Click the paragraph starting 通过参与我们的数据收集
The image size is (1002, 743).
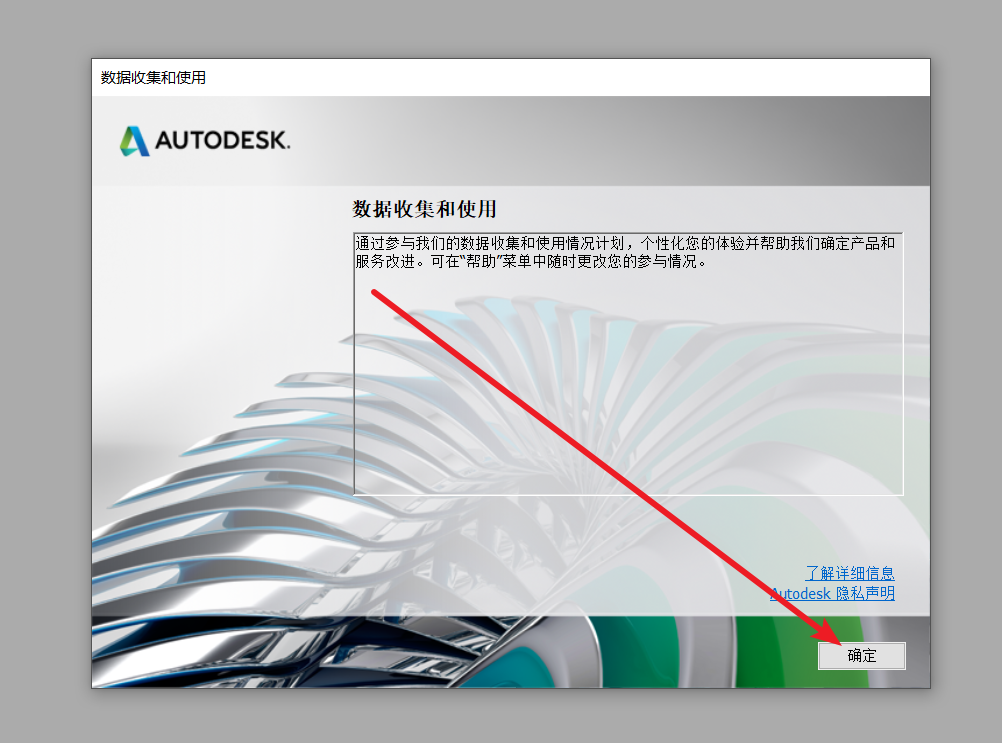pos(625,252)
